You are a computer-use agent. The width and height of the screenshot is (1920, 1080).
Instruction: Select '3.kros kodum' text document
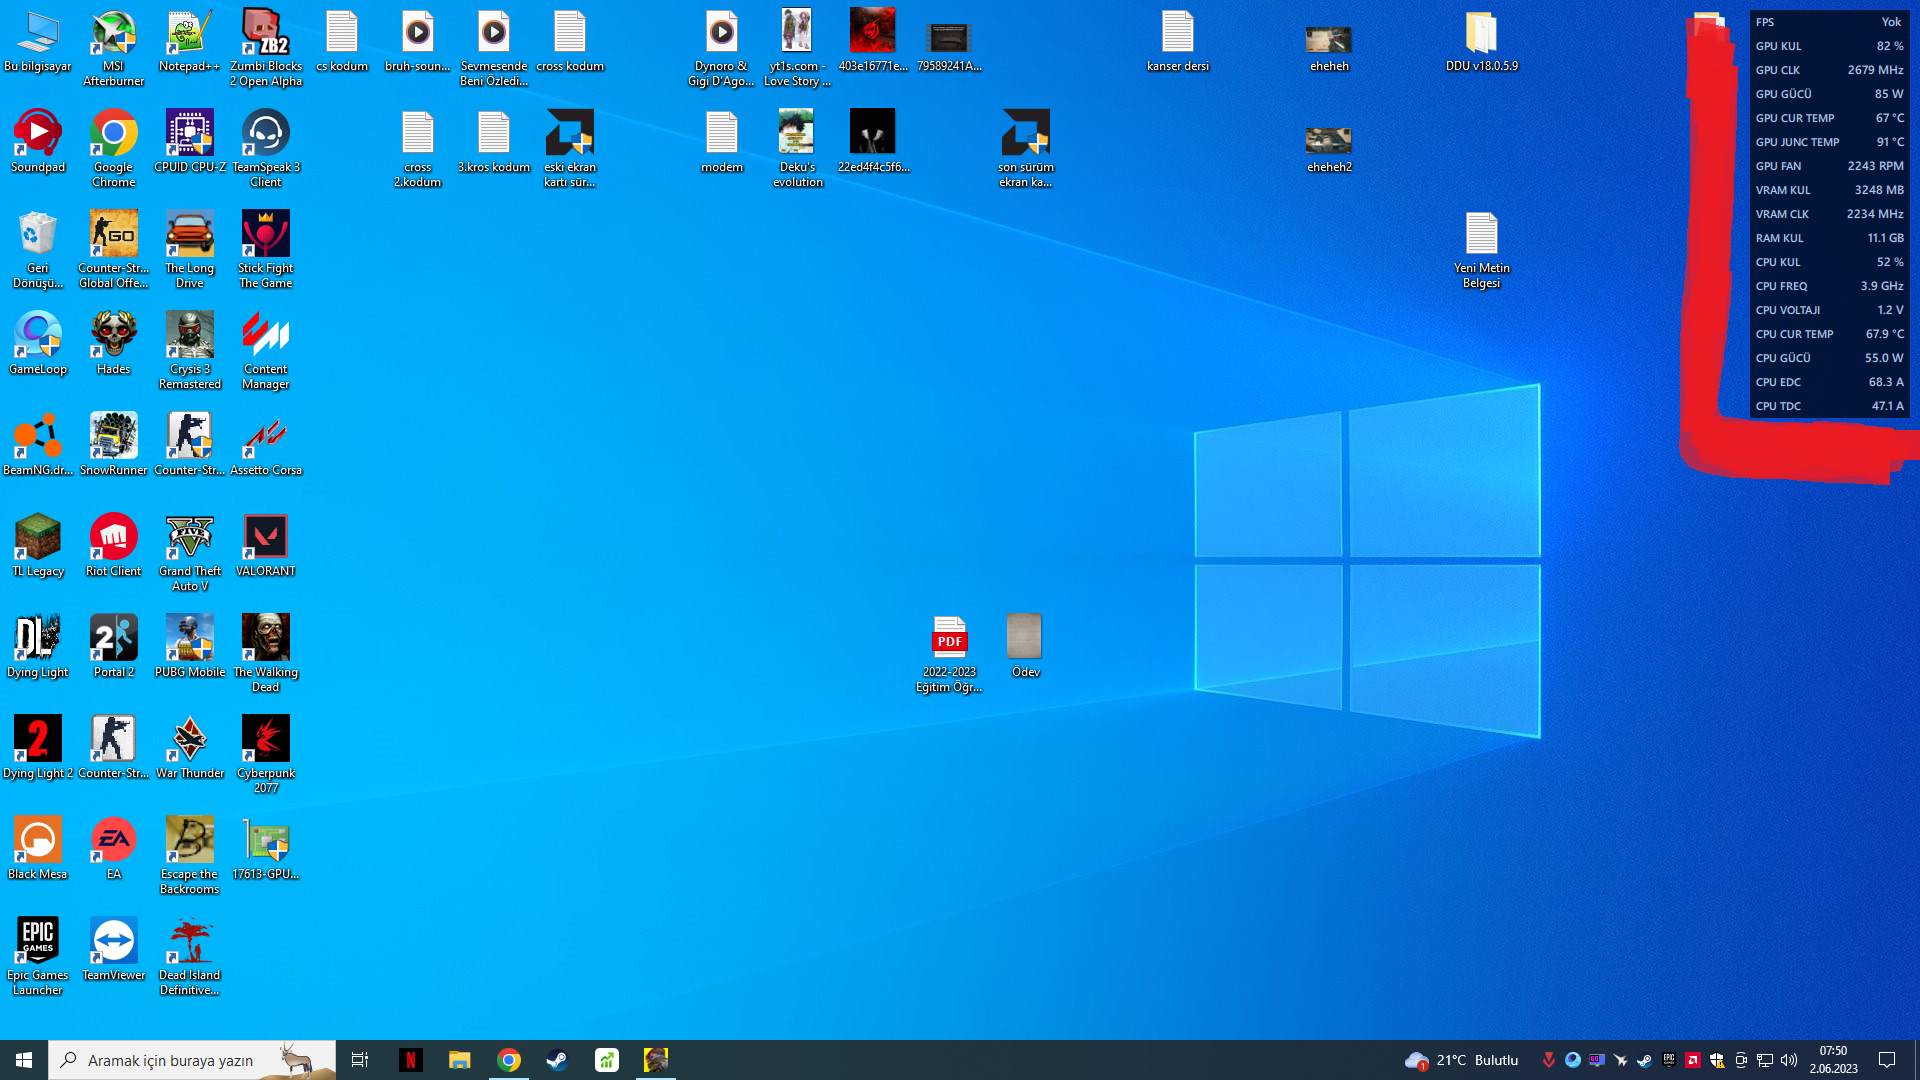(x=494, y=141)
